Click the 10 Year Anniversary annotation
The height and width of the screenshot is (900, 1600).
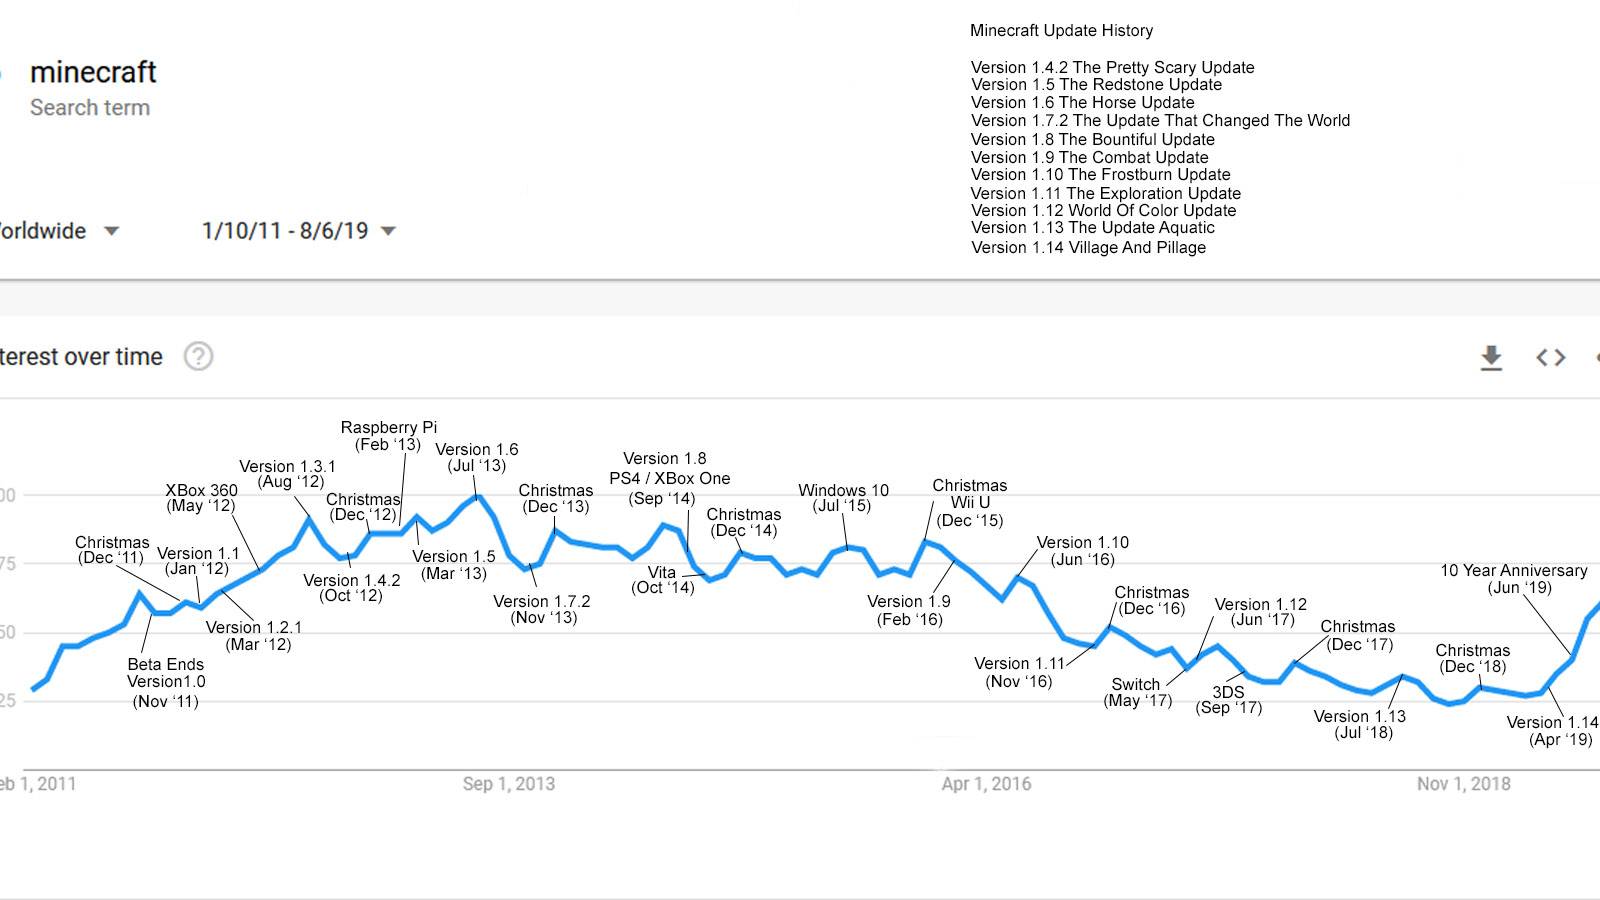(1513, 579)
